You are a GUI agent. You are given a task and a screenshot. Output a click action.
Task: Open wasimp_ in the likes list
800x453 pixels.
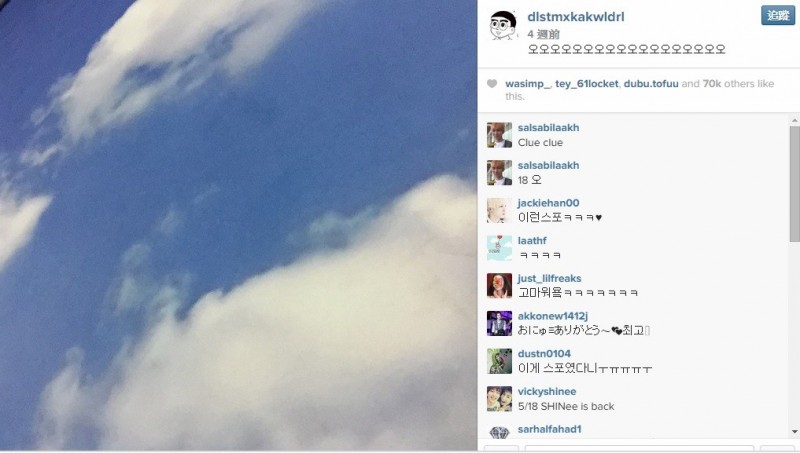click(528, 84)
